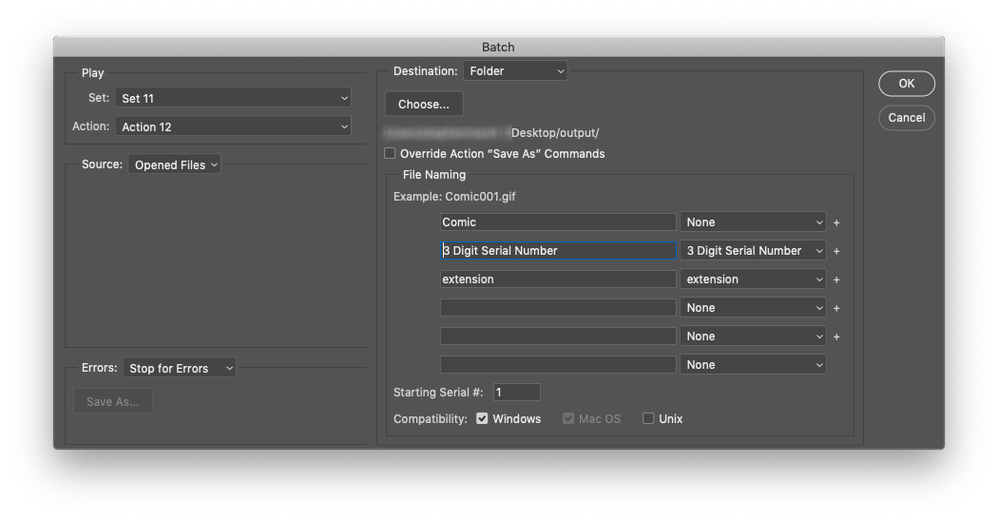This screenshot has height=520, width=998.
Task: Open the Set 11 dropdown
Action: point(233,98)
